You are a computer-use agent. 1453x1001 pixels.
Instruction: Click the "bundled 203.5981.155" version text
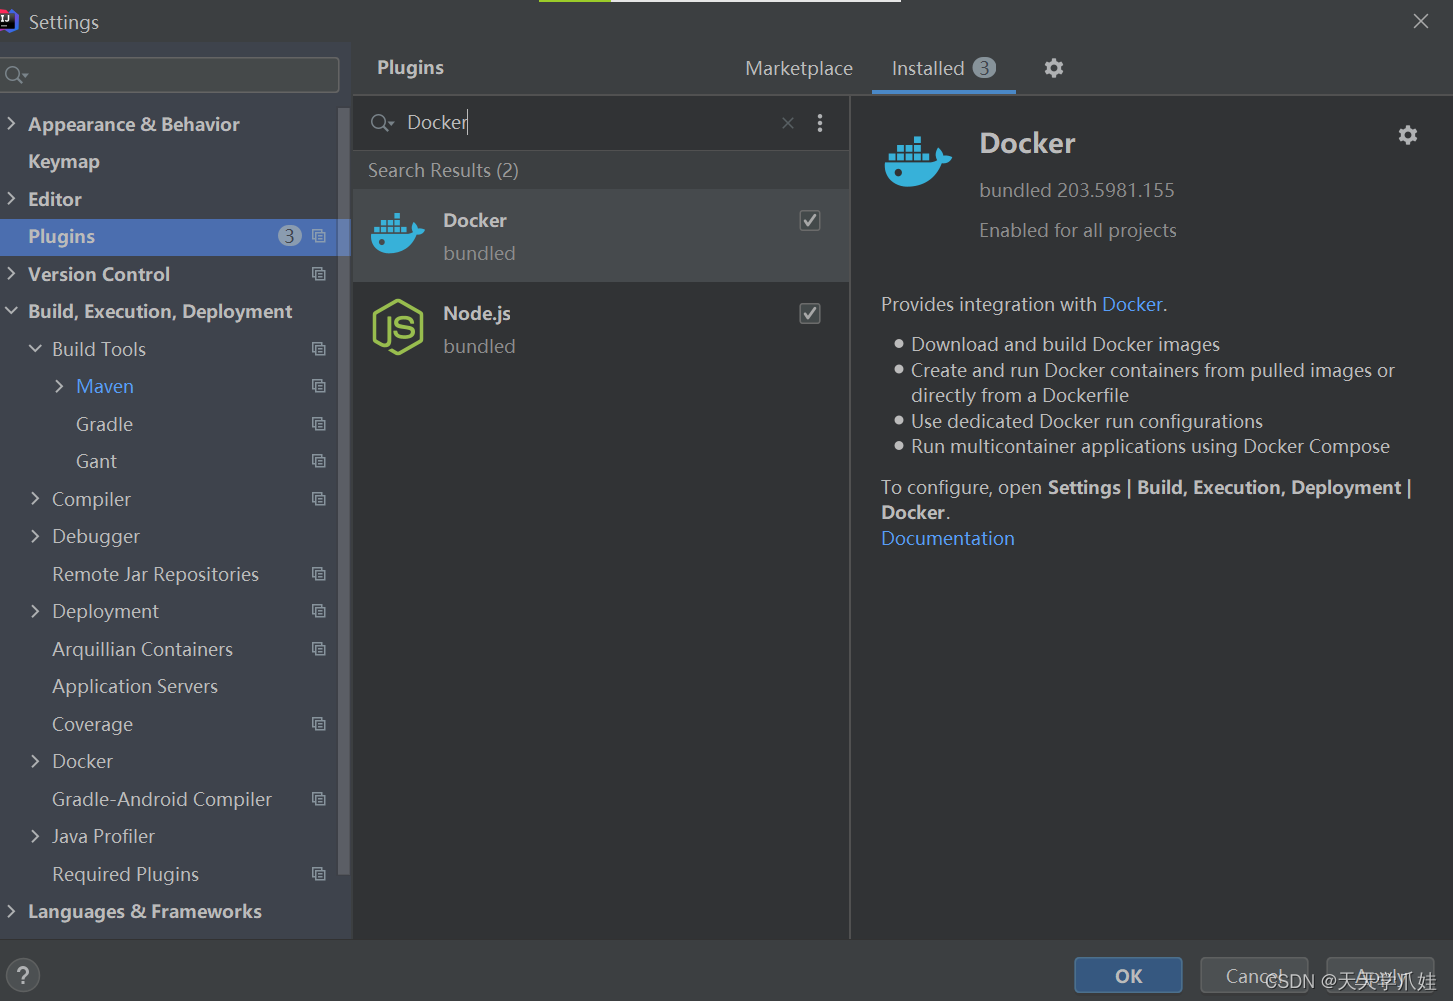pyautogui.click(x=1077, y=190)
